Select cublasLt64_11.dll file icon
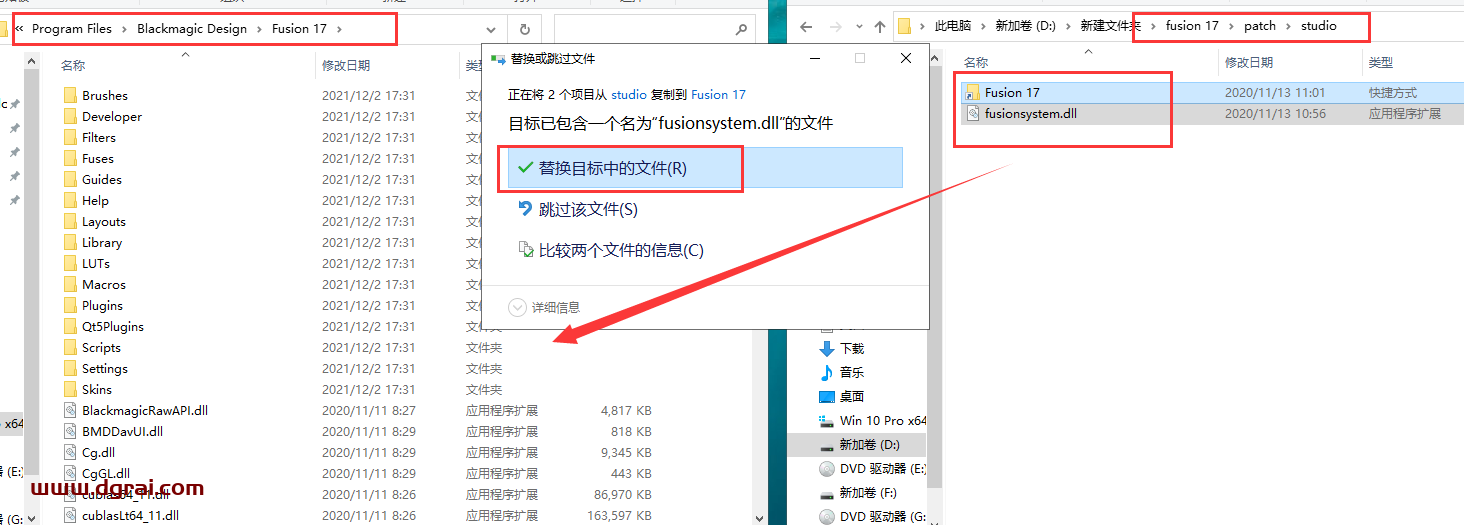Screen dimensions: 1464x525 [x=70, y=516]
